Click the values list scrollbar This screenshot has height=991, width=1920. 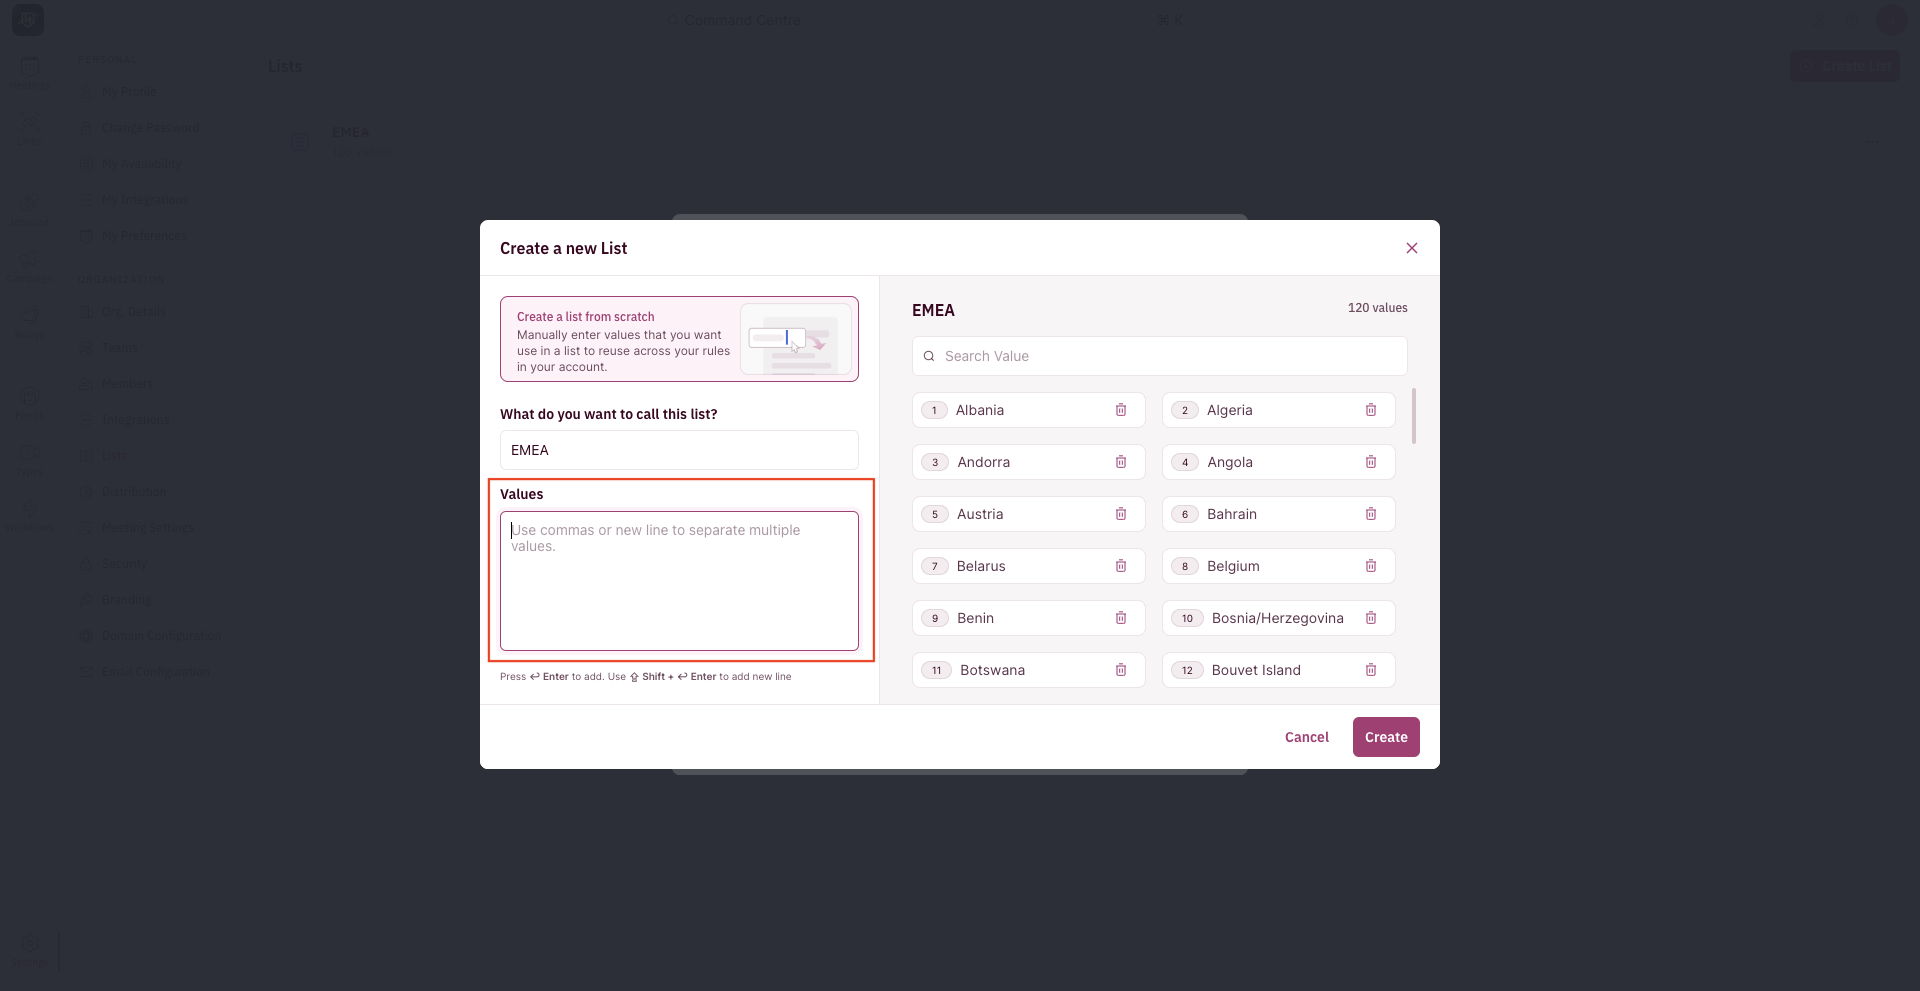pyautogui.click(x=1414, y=416)
